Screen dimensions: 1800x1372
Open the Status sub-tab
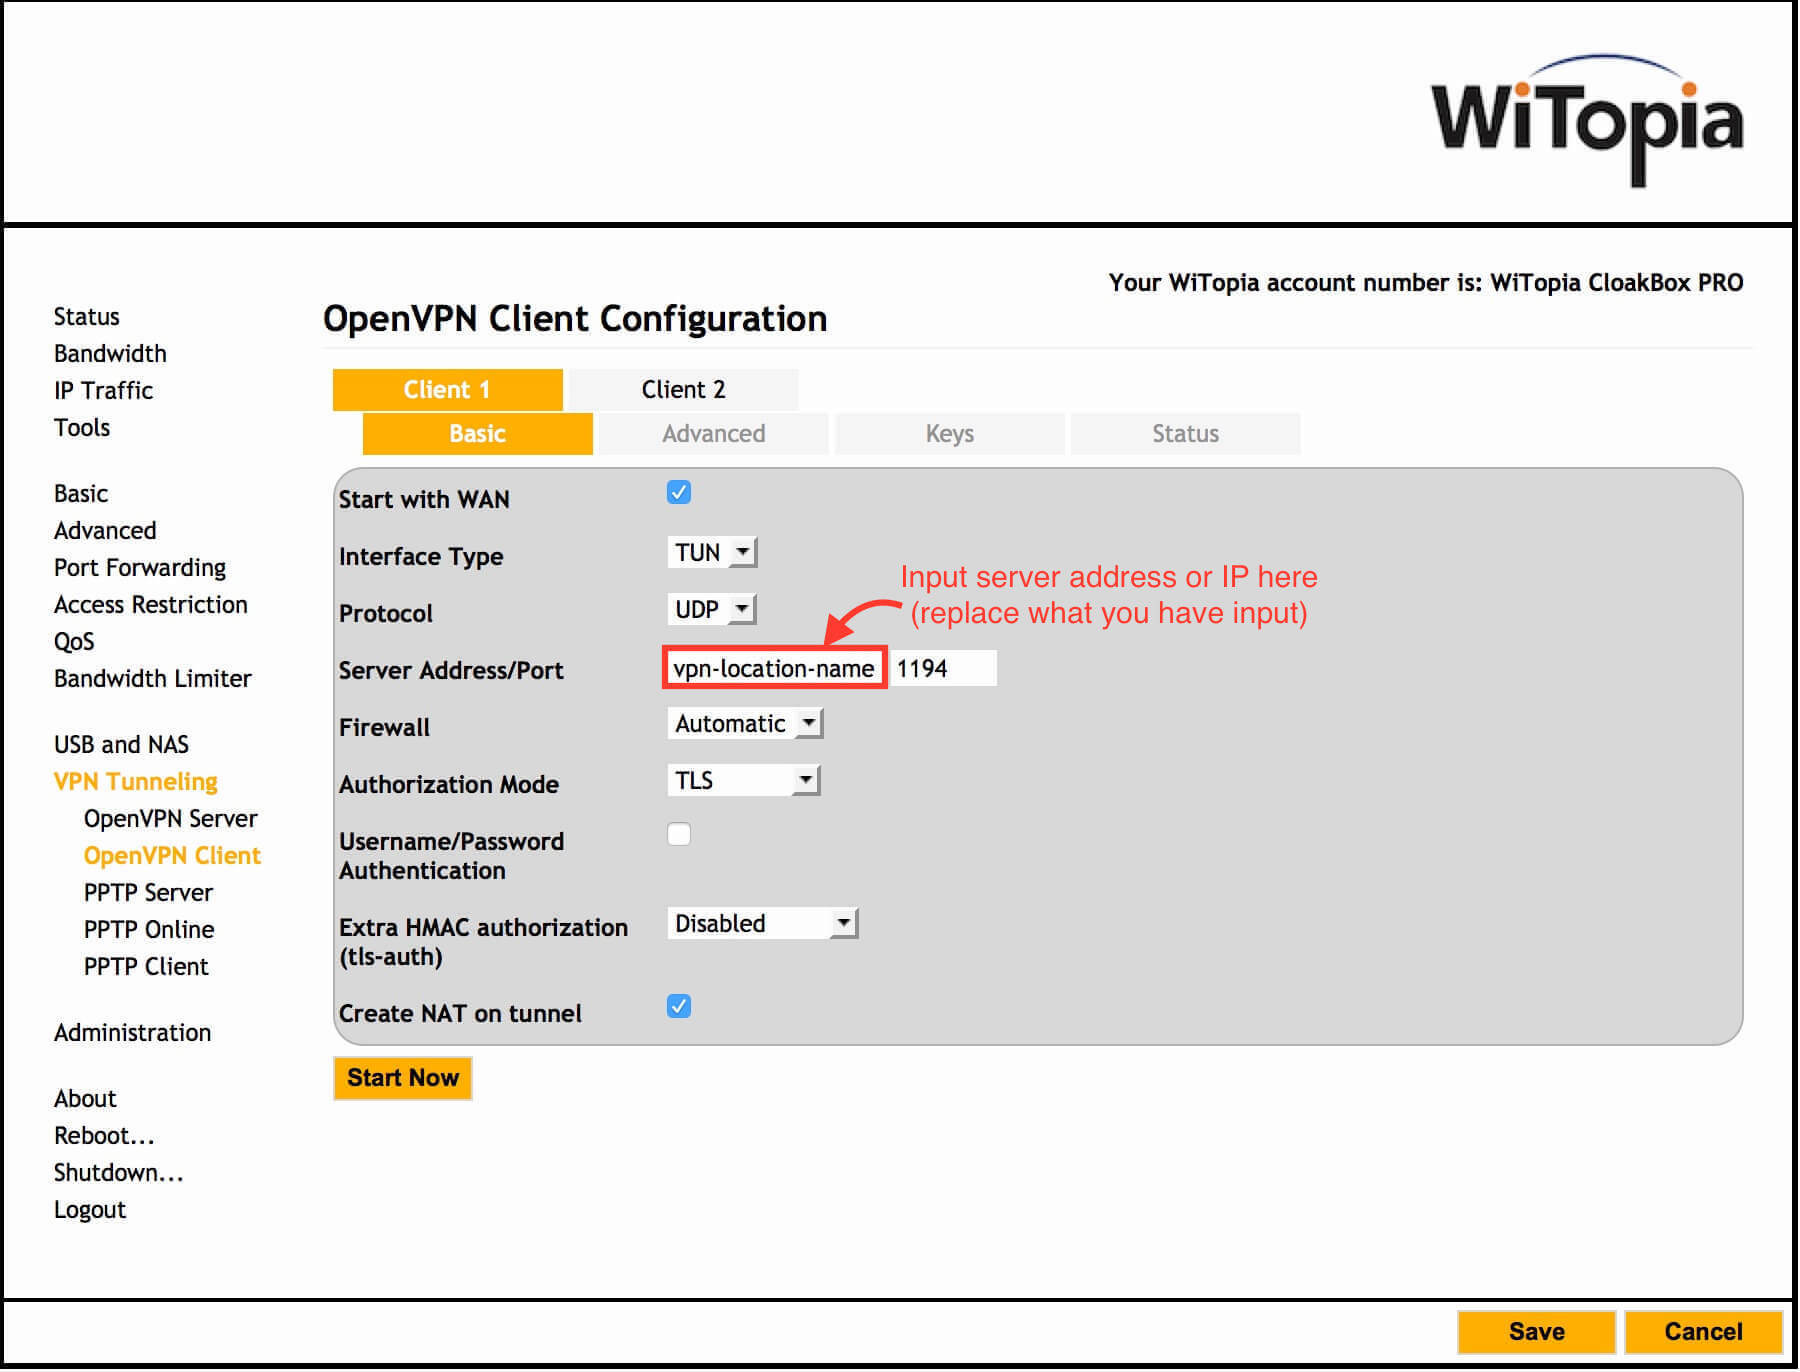1186,434
